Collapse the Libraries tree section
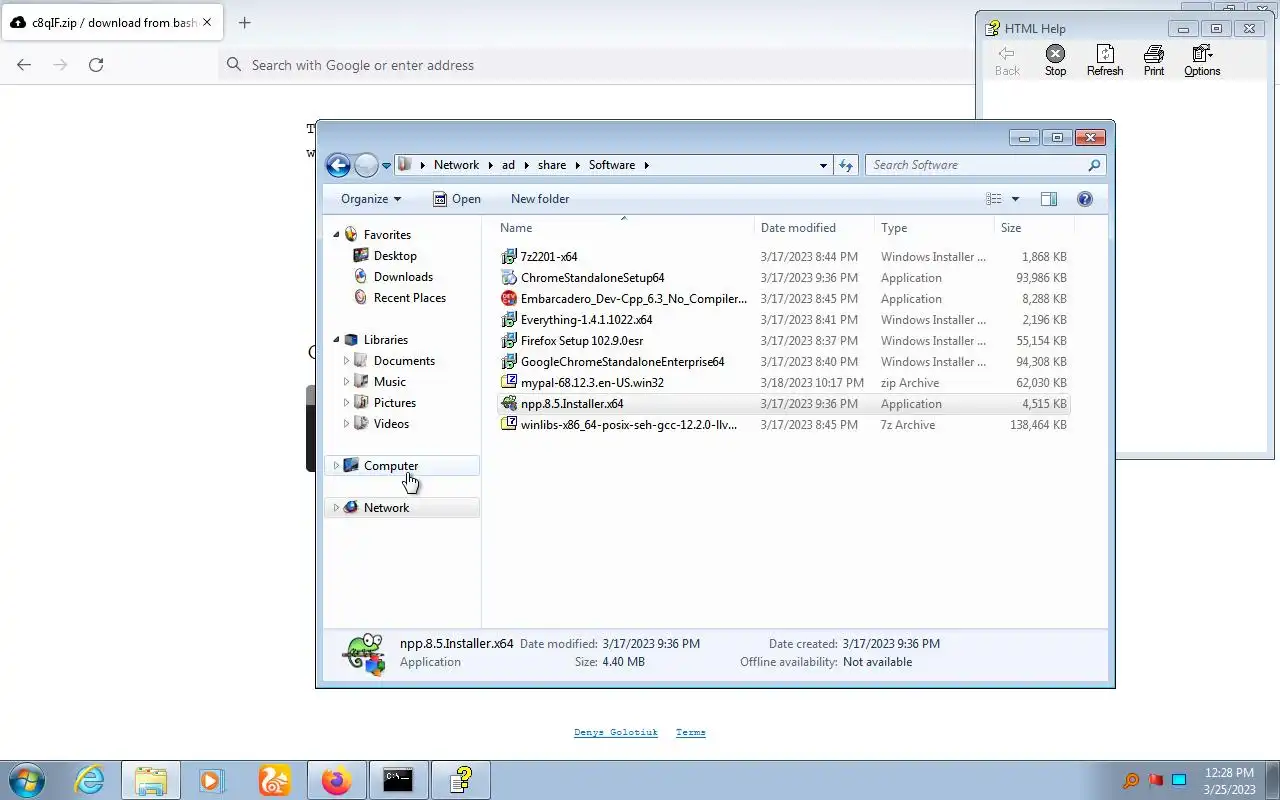 [336, 340]
